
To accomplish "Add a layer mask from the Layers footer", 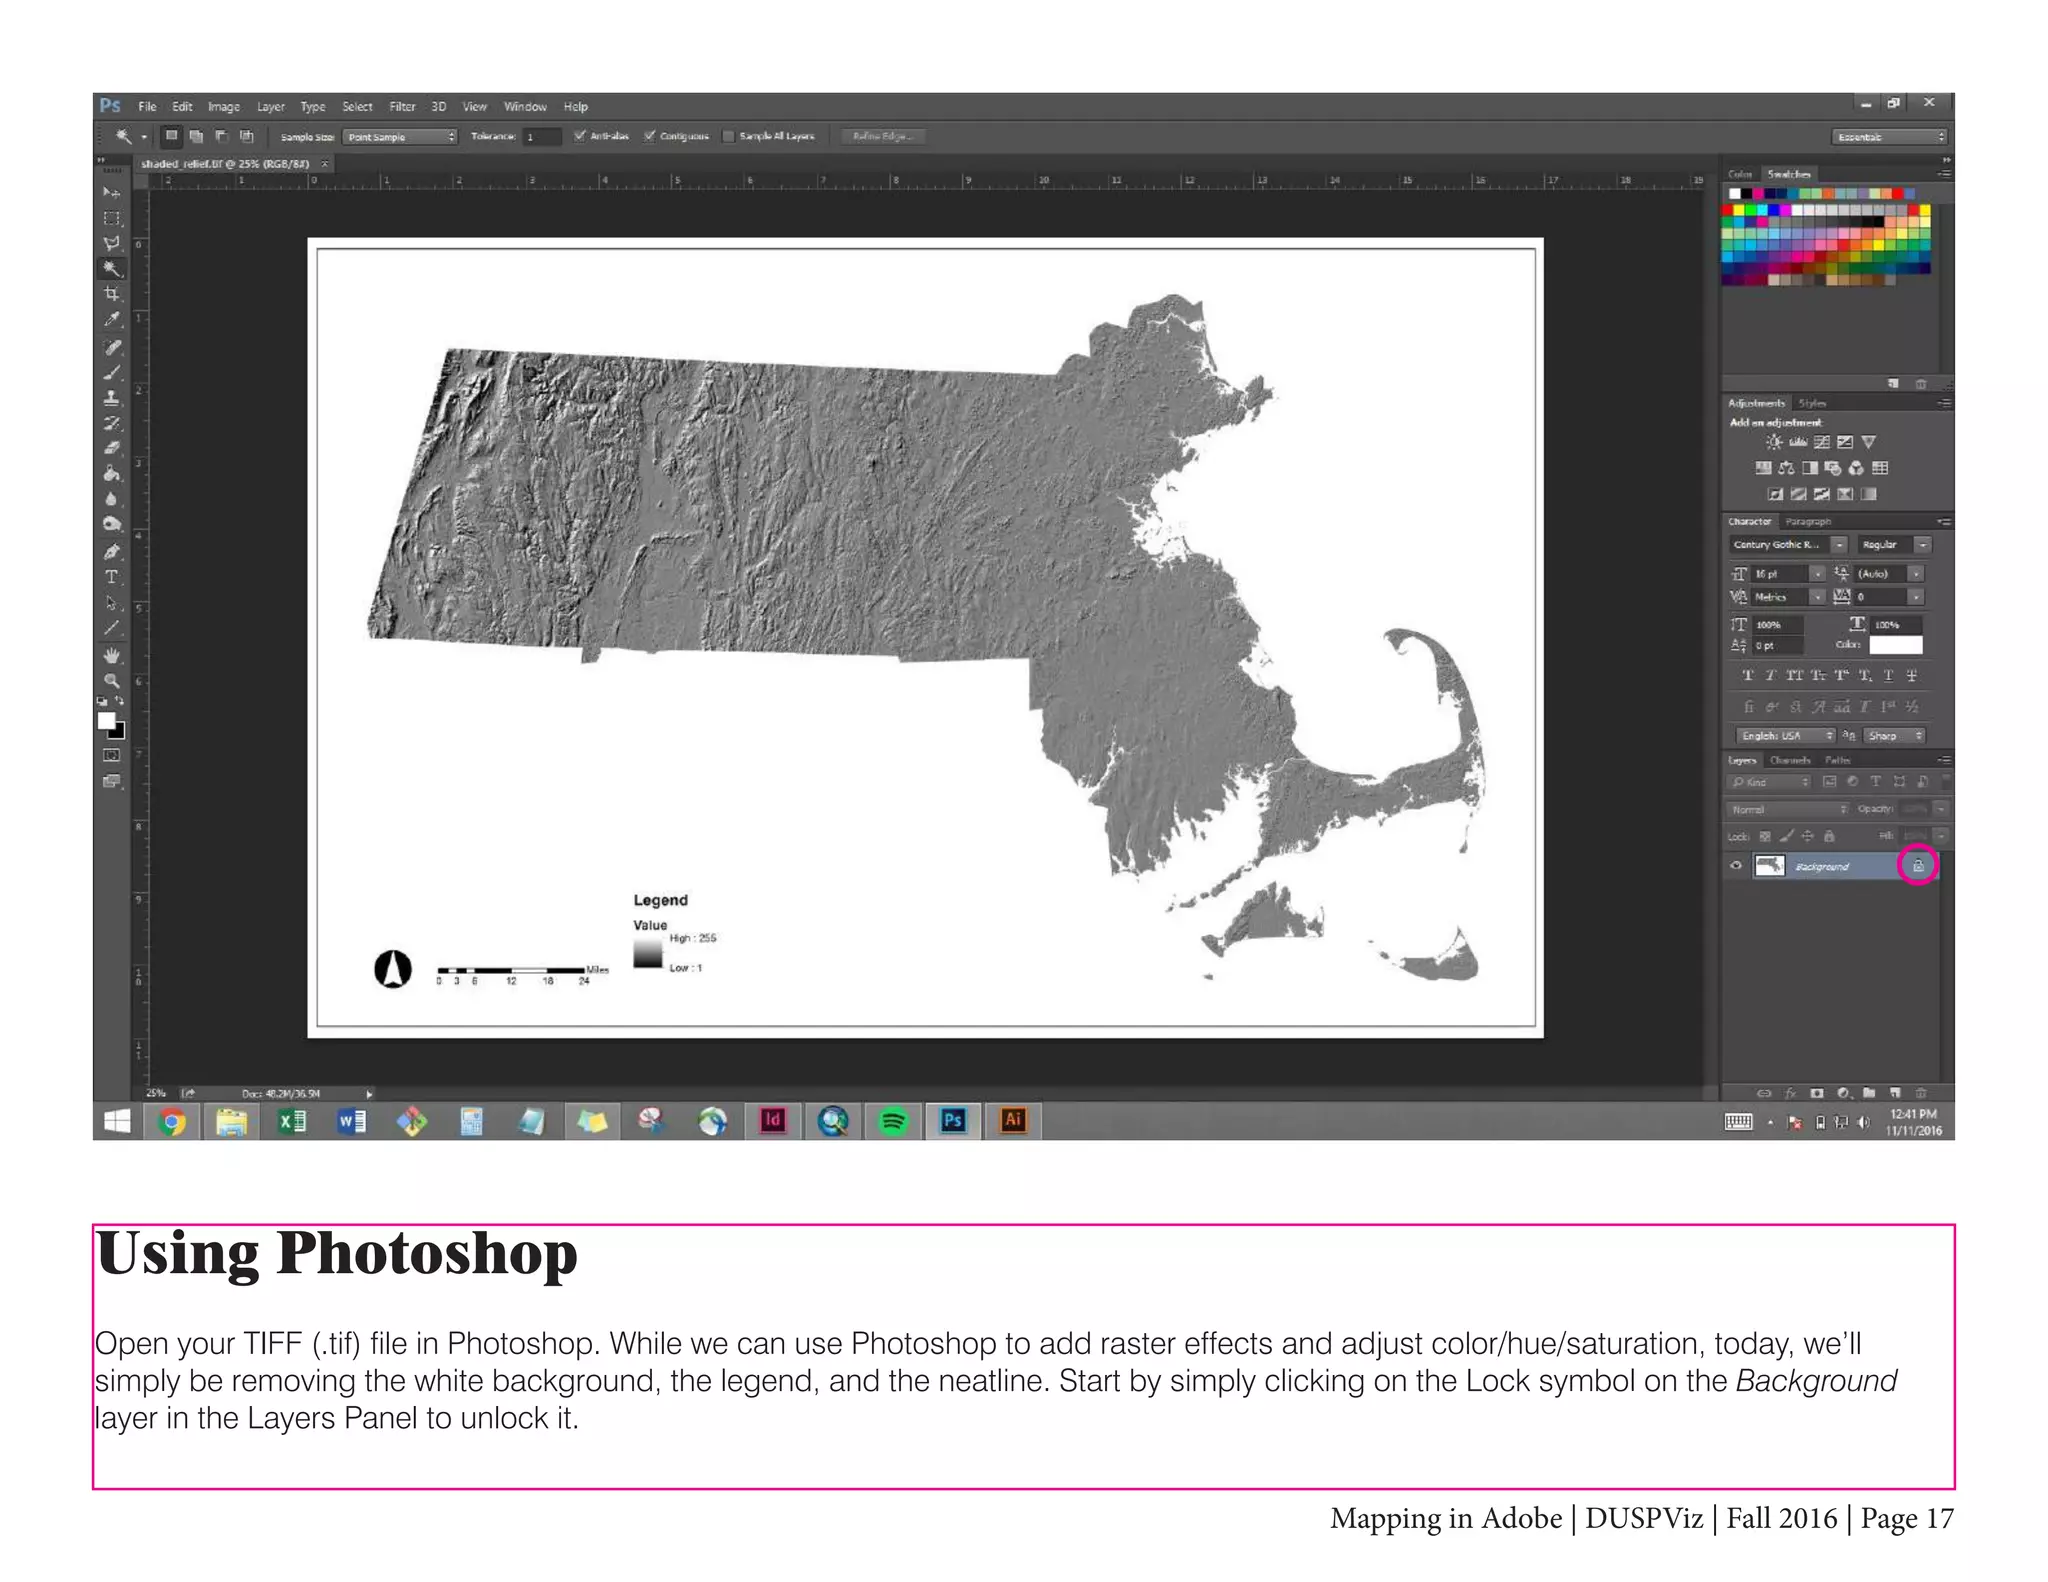I will coord(1817,1093).
